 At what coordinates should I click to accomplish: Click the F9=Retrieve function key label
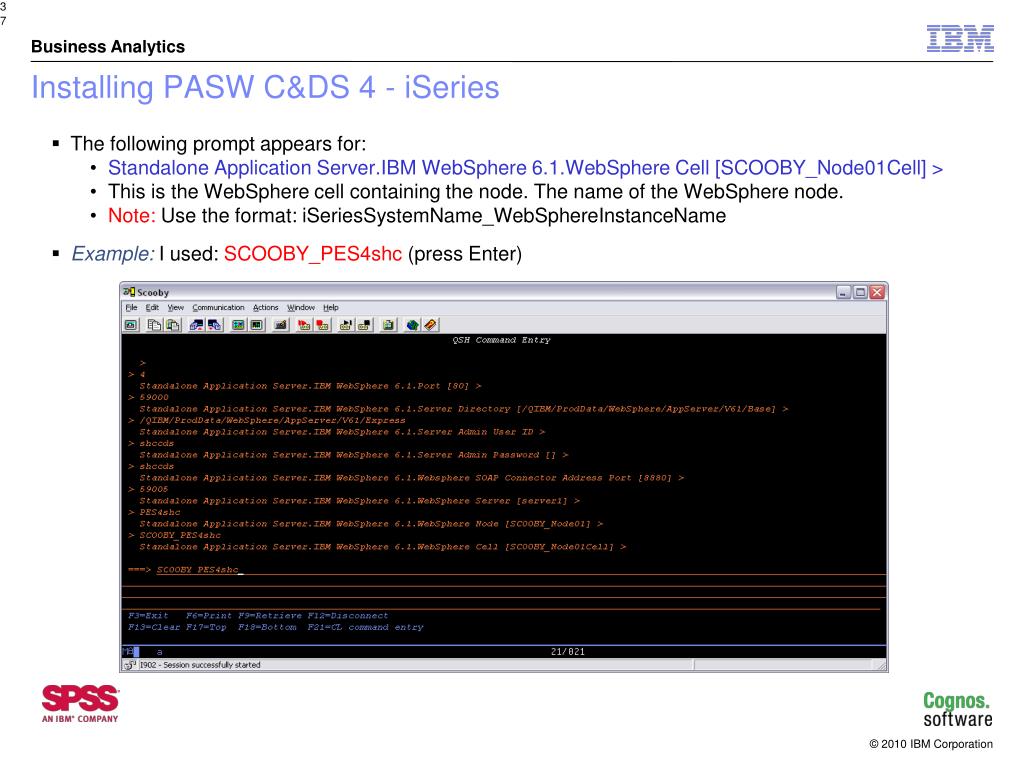tap(270, 616)
